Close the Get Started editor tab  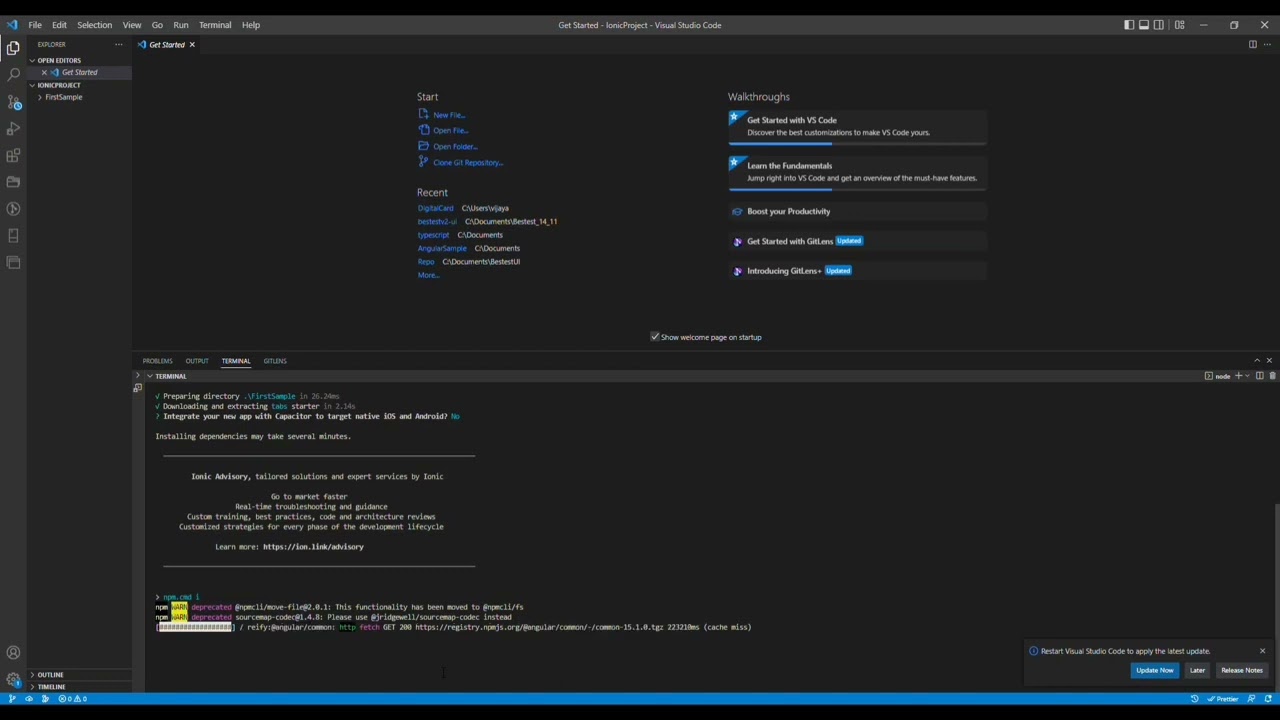point(192,45)
